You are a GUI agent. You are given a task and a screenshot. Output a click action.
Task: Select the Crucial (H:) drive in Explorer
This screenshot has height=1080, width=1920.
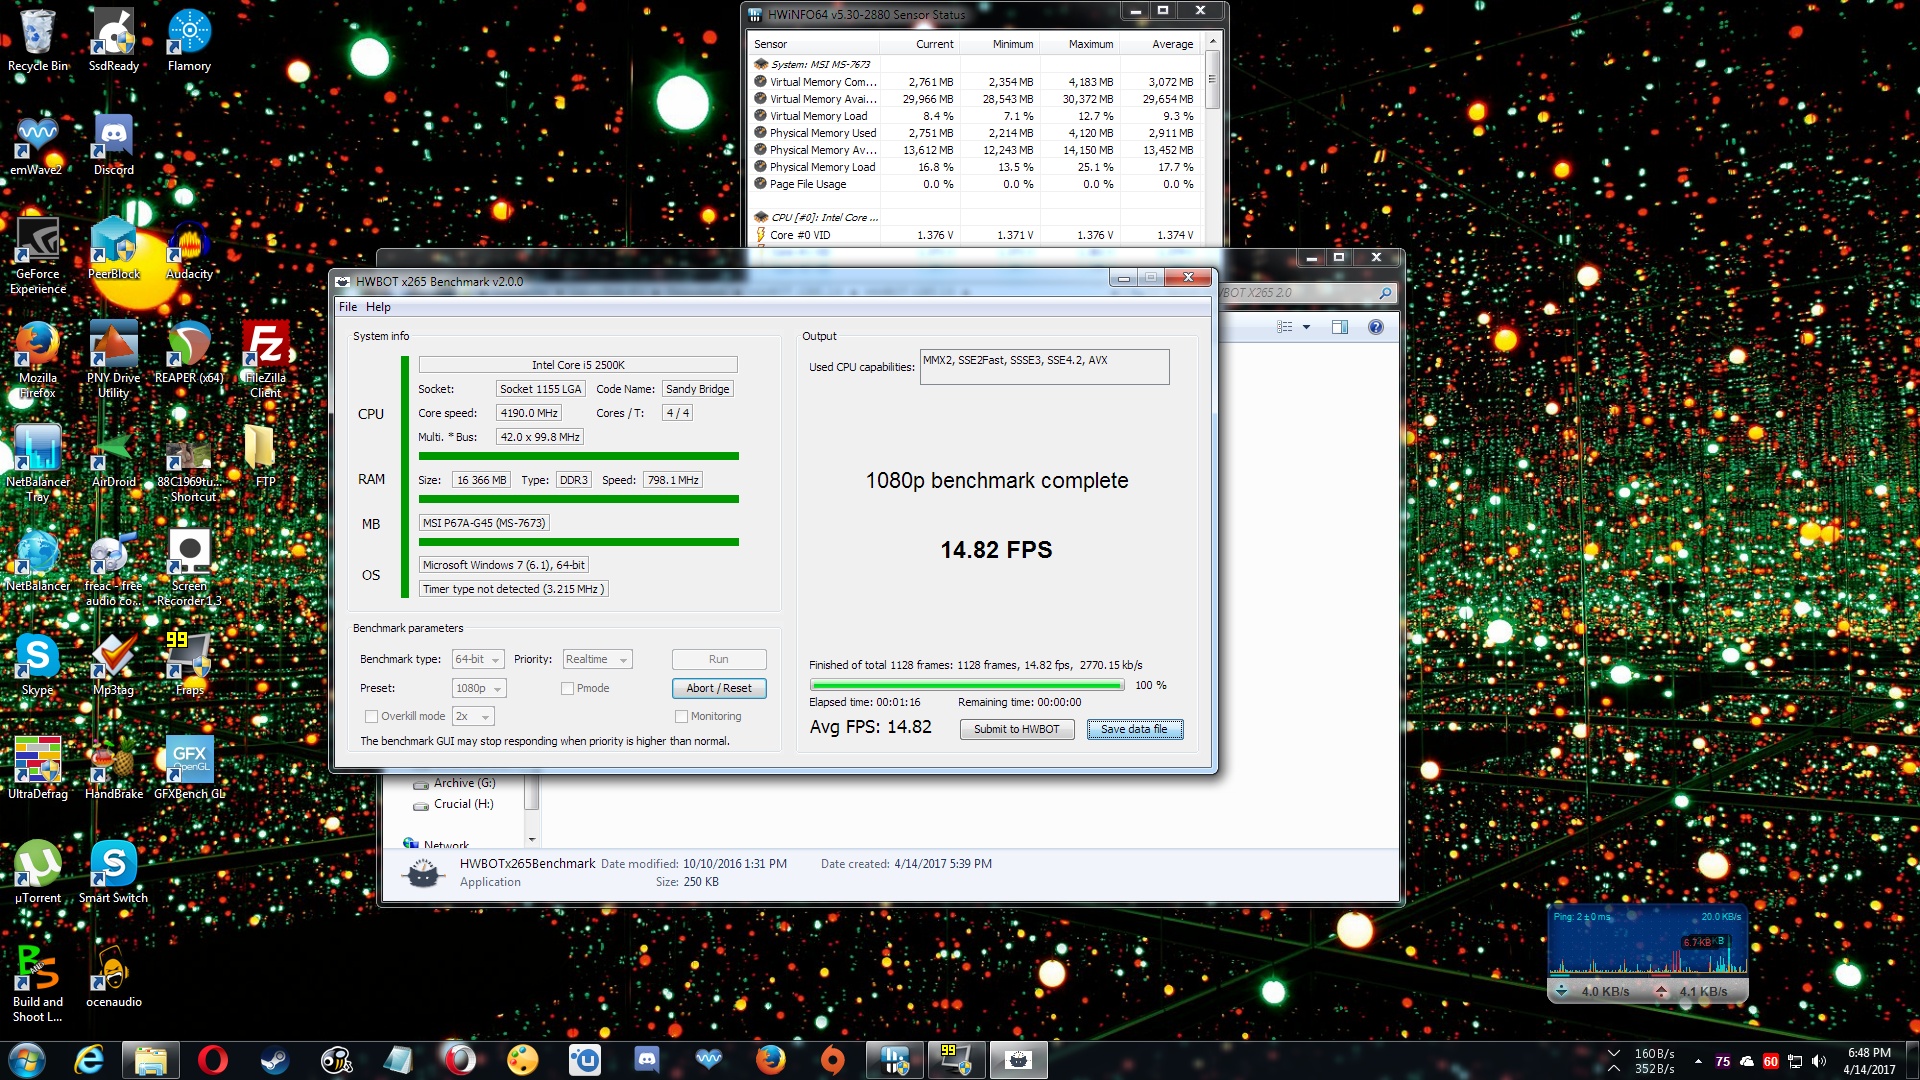point(463,804)
